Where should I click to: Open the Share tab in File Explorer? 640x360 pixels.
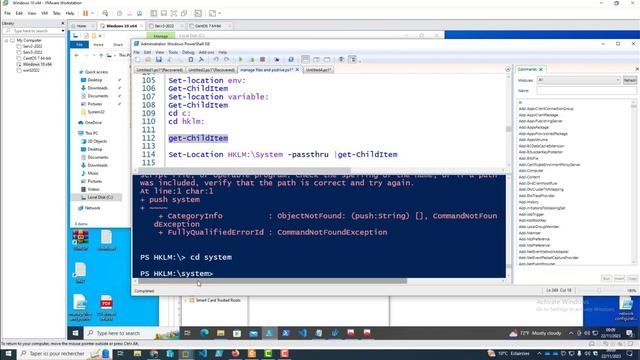tap(118, 44)
